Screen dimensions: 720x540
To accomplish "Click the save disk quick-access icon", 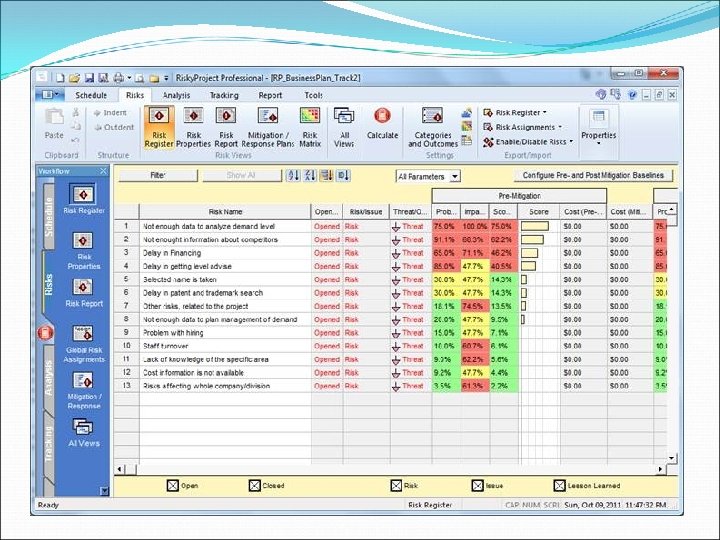I will (x=89, y=78).
